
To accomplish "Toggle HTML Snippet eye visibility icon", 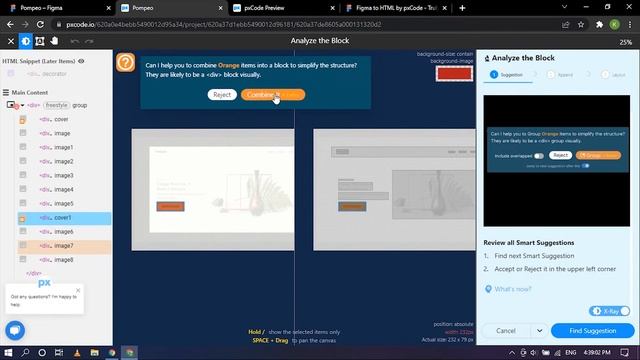I will click(x=81, y=61).
